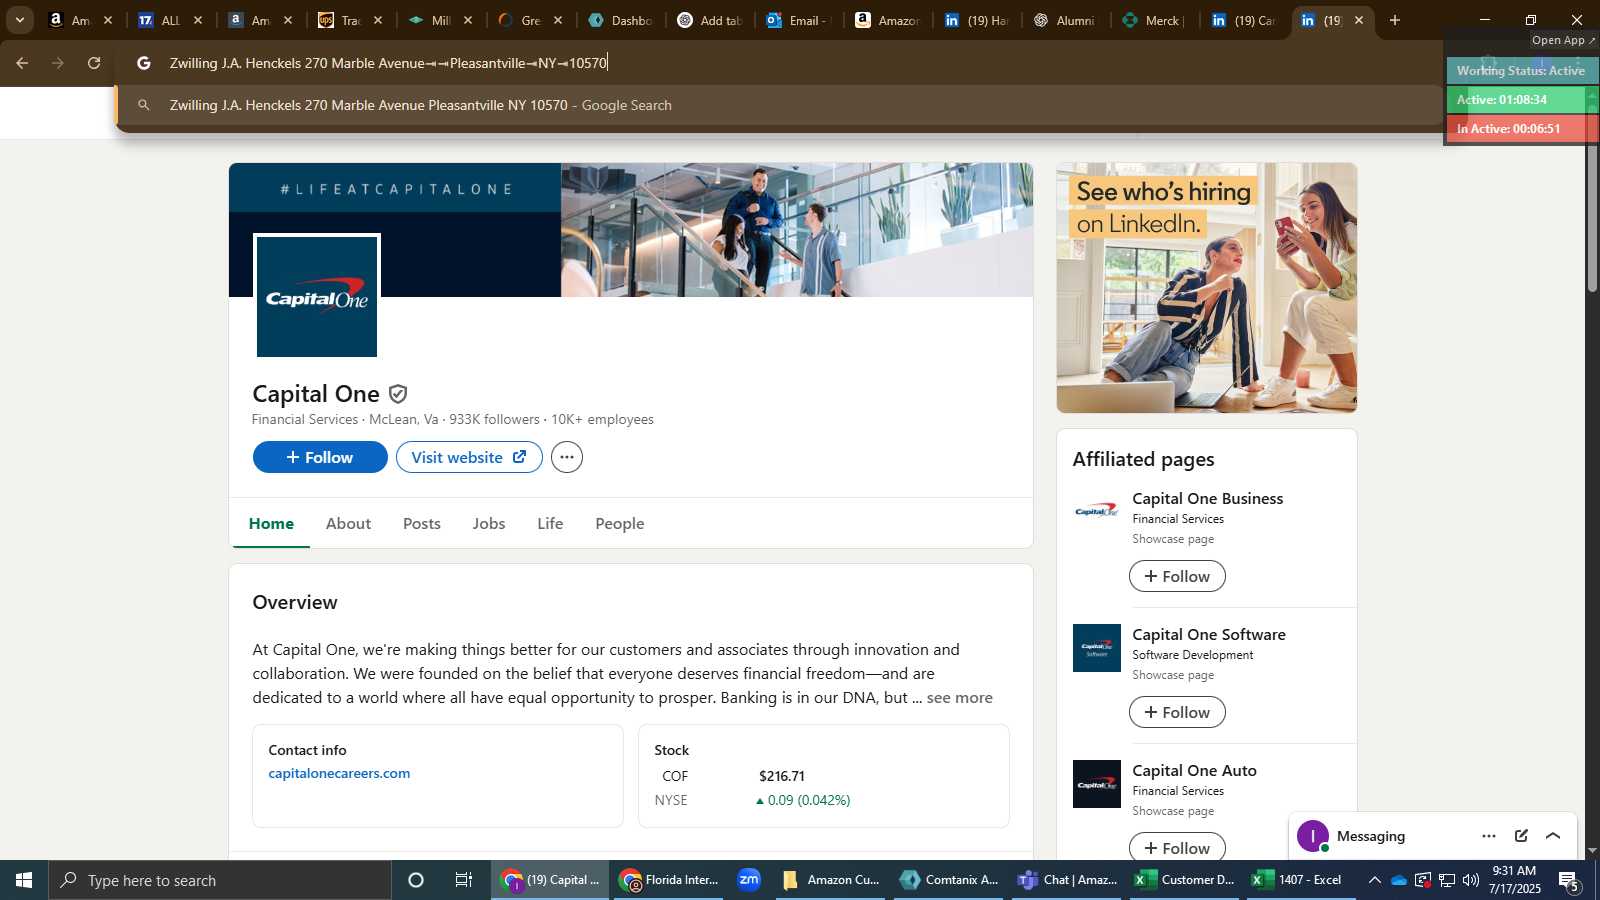Reload the page with refresh icon

[x=94, y=63]
